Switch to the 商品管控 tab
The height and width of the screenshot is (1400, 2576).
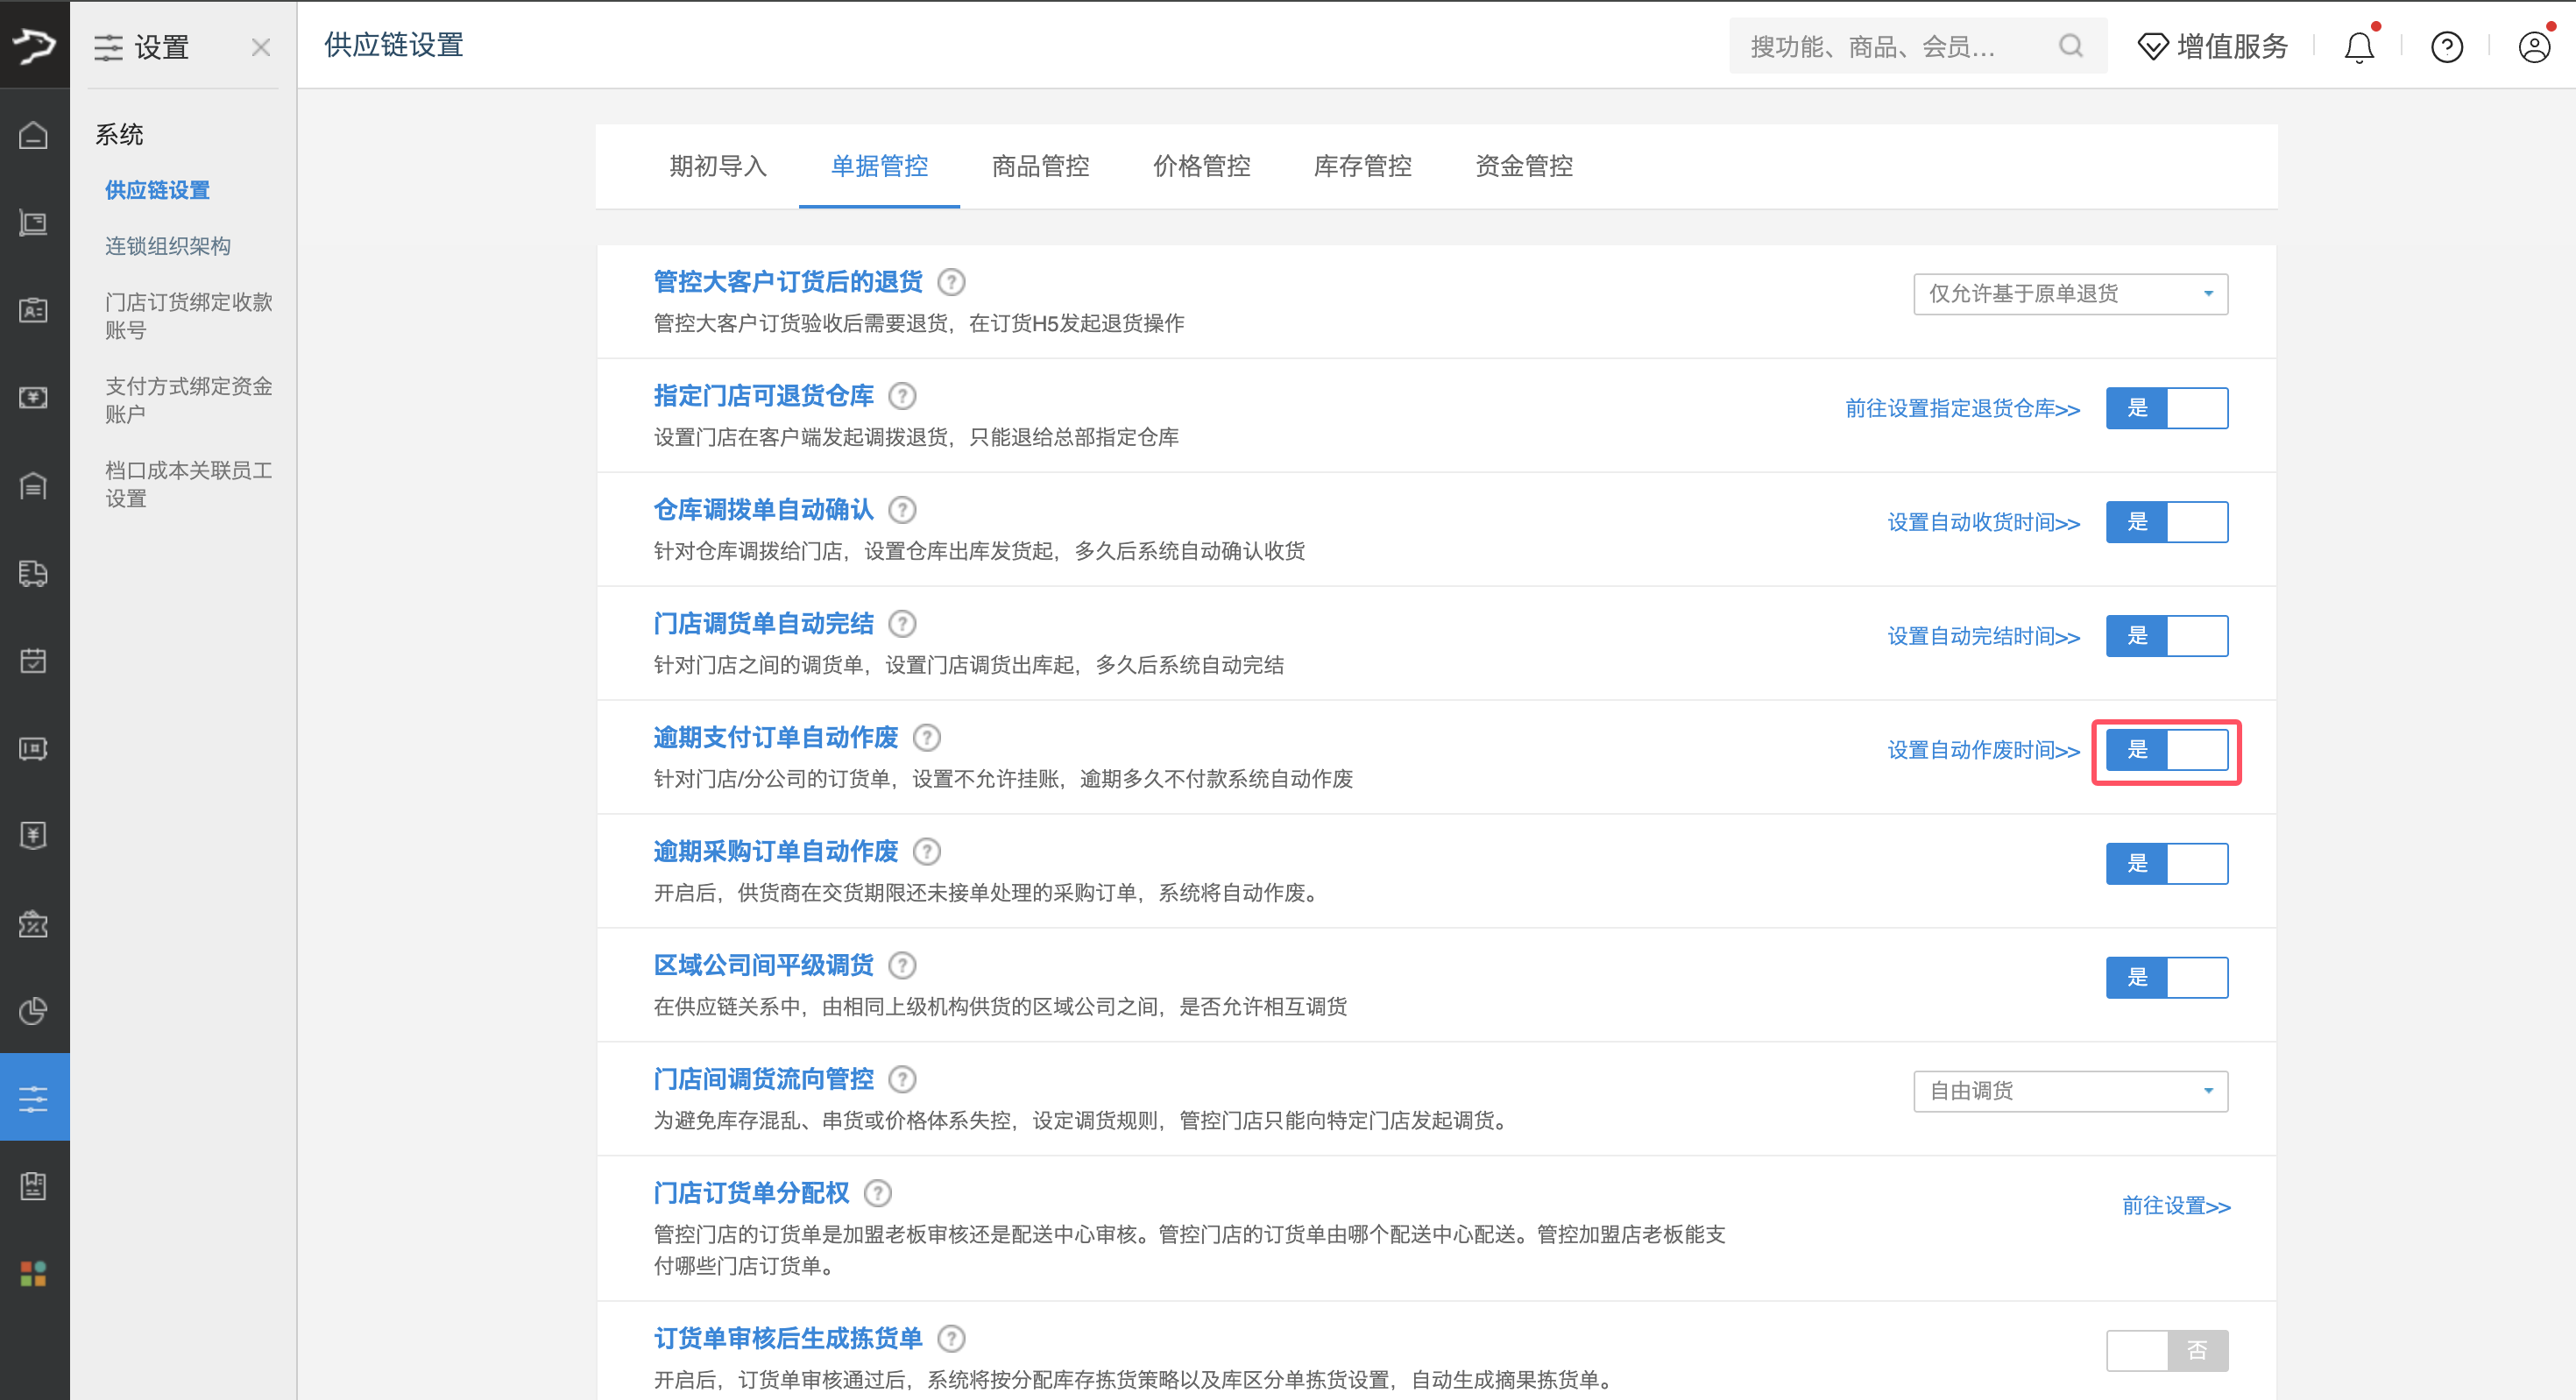pos(1040,166)
